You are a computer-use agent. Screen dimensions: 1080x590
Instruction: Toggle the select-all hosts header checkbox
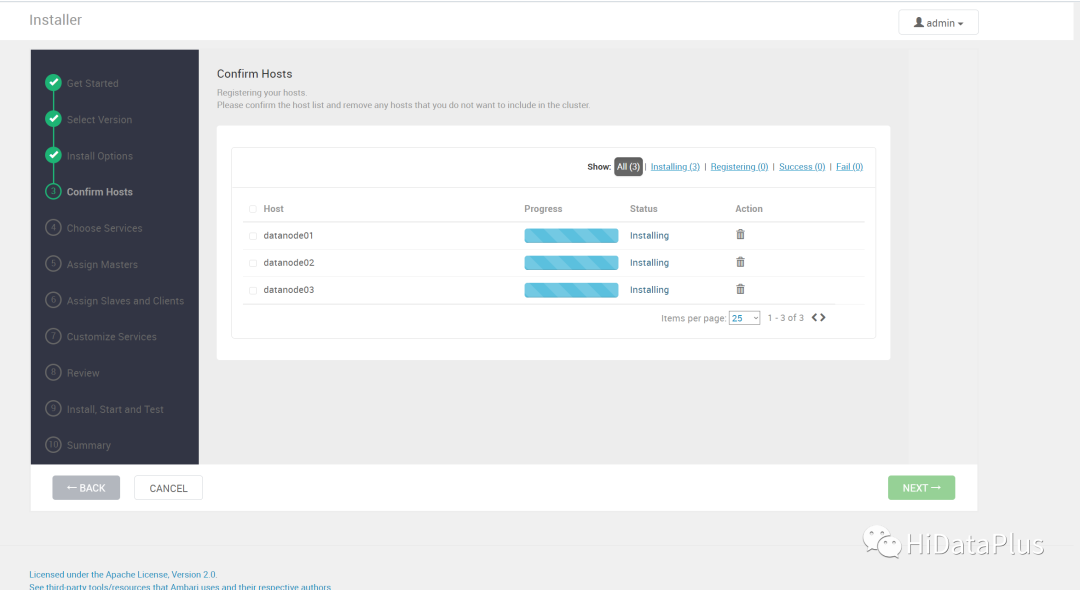click(253, 209)
